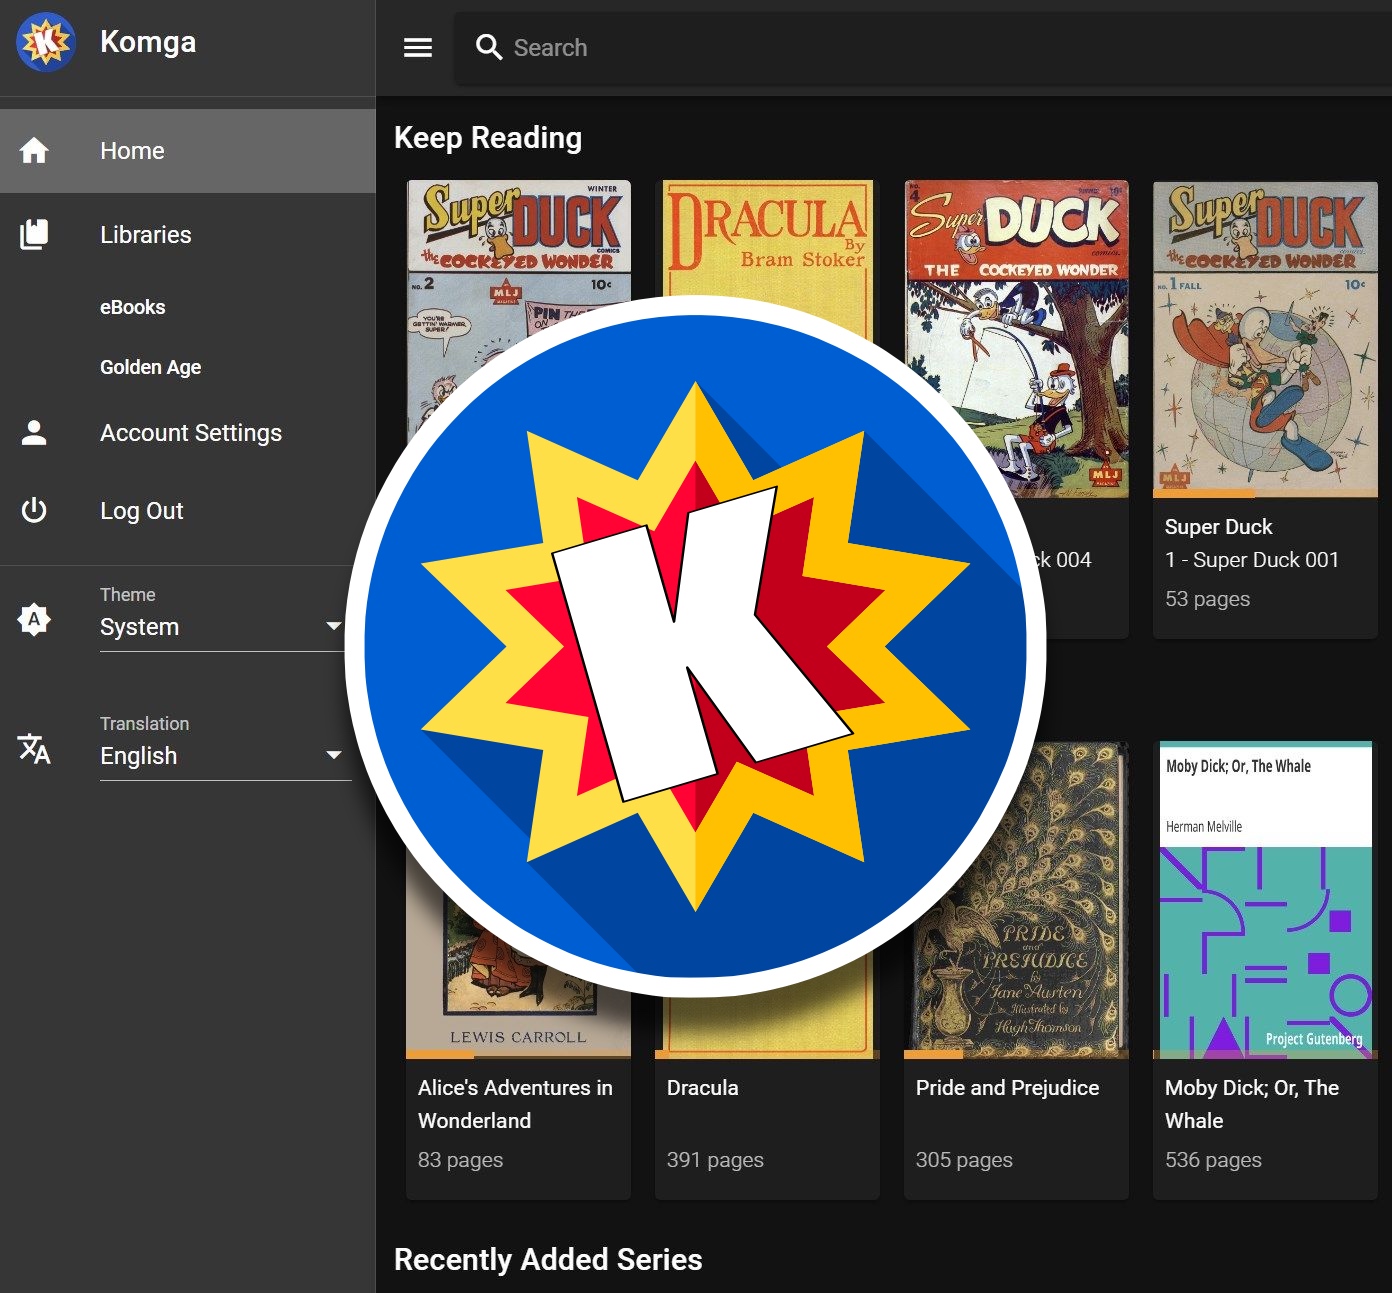Click the 'Keep Reading' section heading
This screenshot has width=1392, height=1293.
click(488, 138)
